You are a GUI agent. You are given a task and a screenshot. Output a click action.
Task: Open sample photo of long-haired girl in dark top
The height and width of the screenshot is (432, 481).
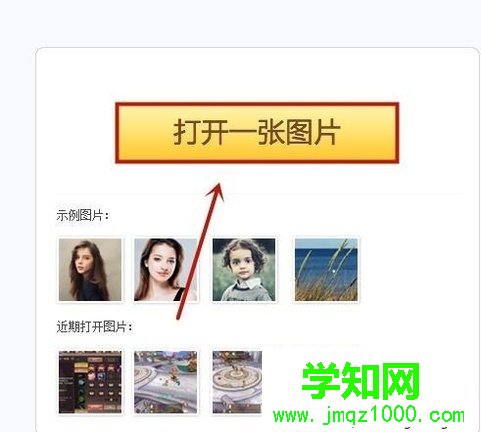click(x=90, y=270)
